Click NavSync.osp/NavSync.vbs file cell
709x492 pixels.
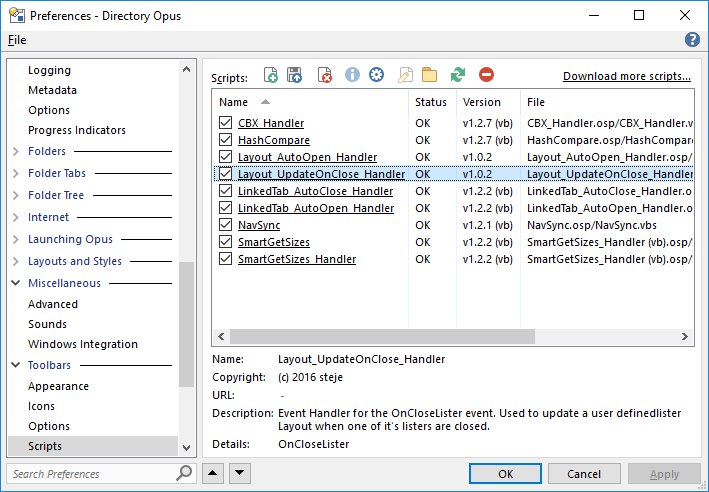591,225
